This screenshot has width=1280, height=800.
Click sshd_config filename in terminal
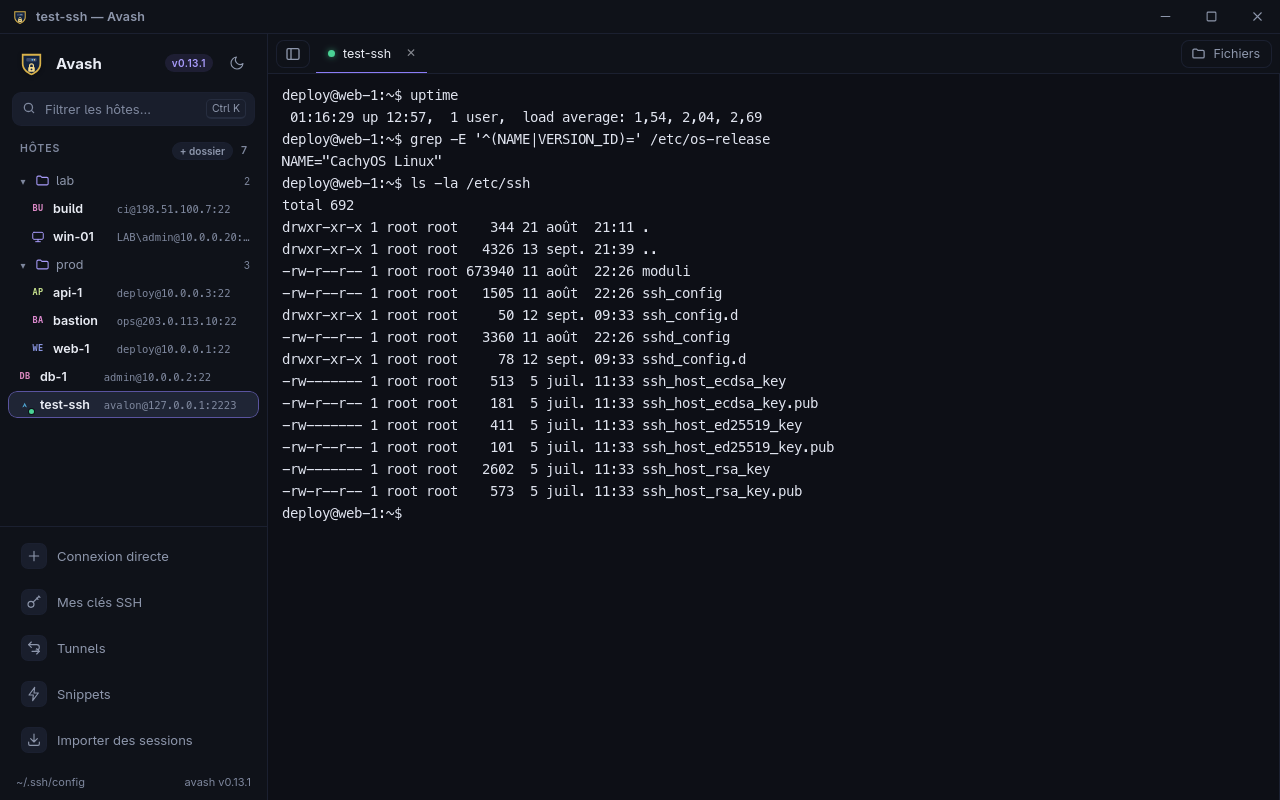pyautogui.click(x=686, y=337)
